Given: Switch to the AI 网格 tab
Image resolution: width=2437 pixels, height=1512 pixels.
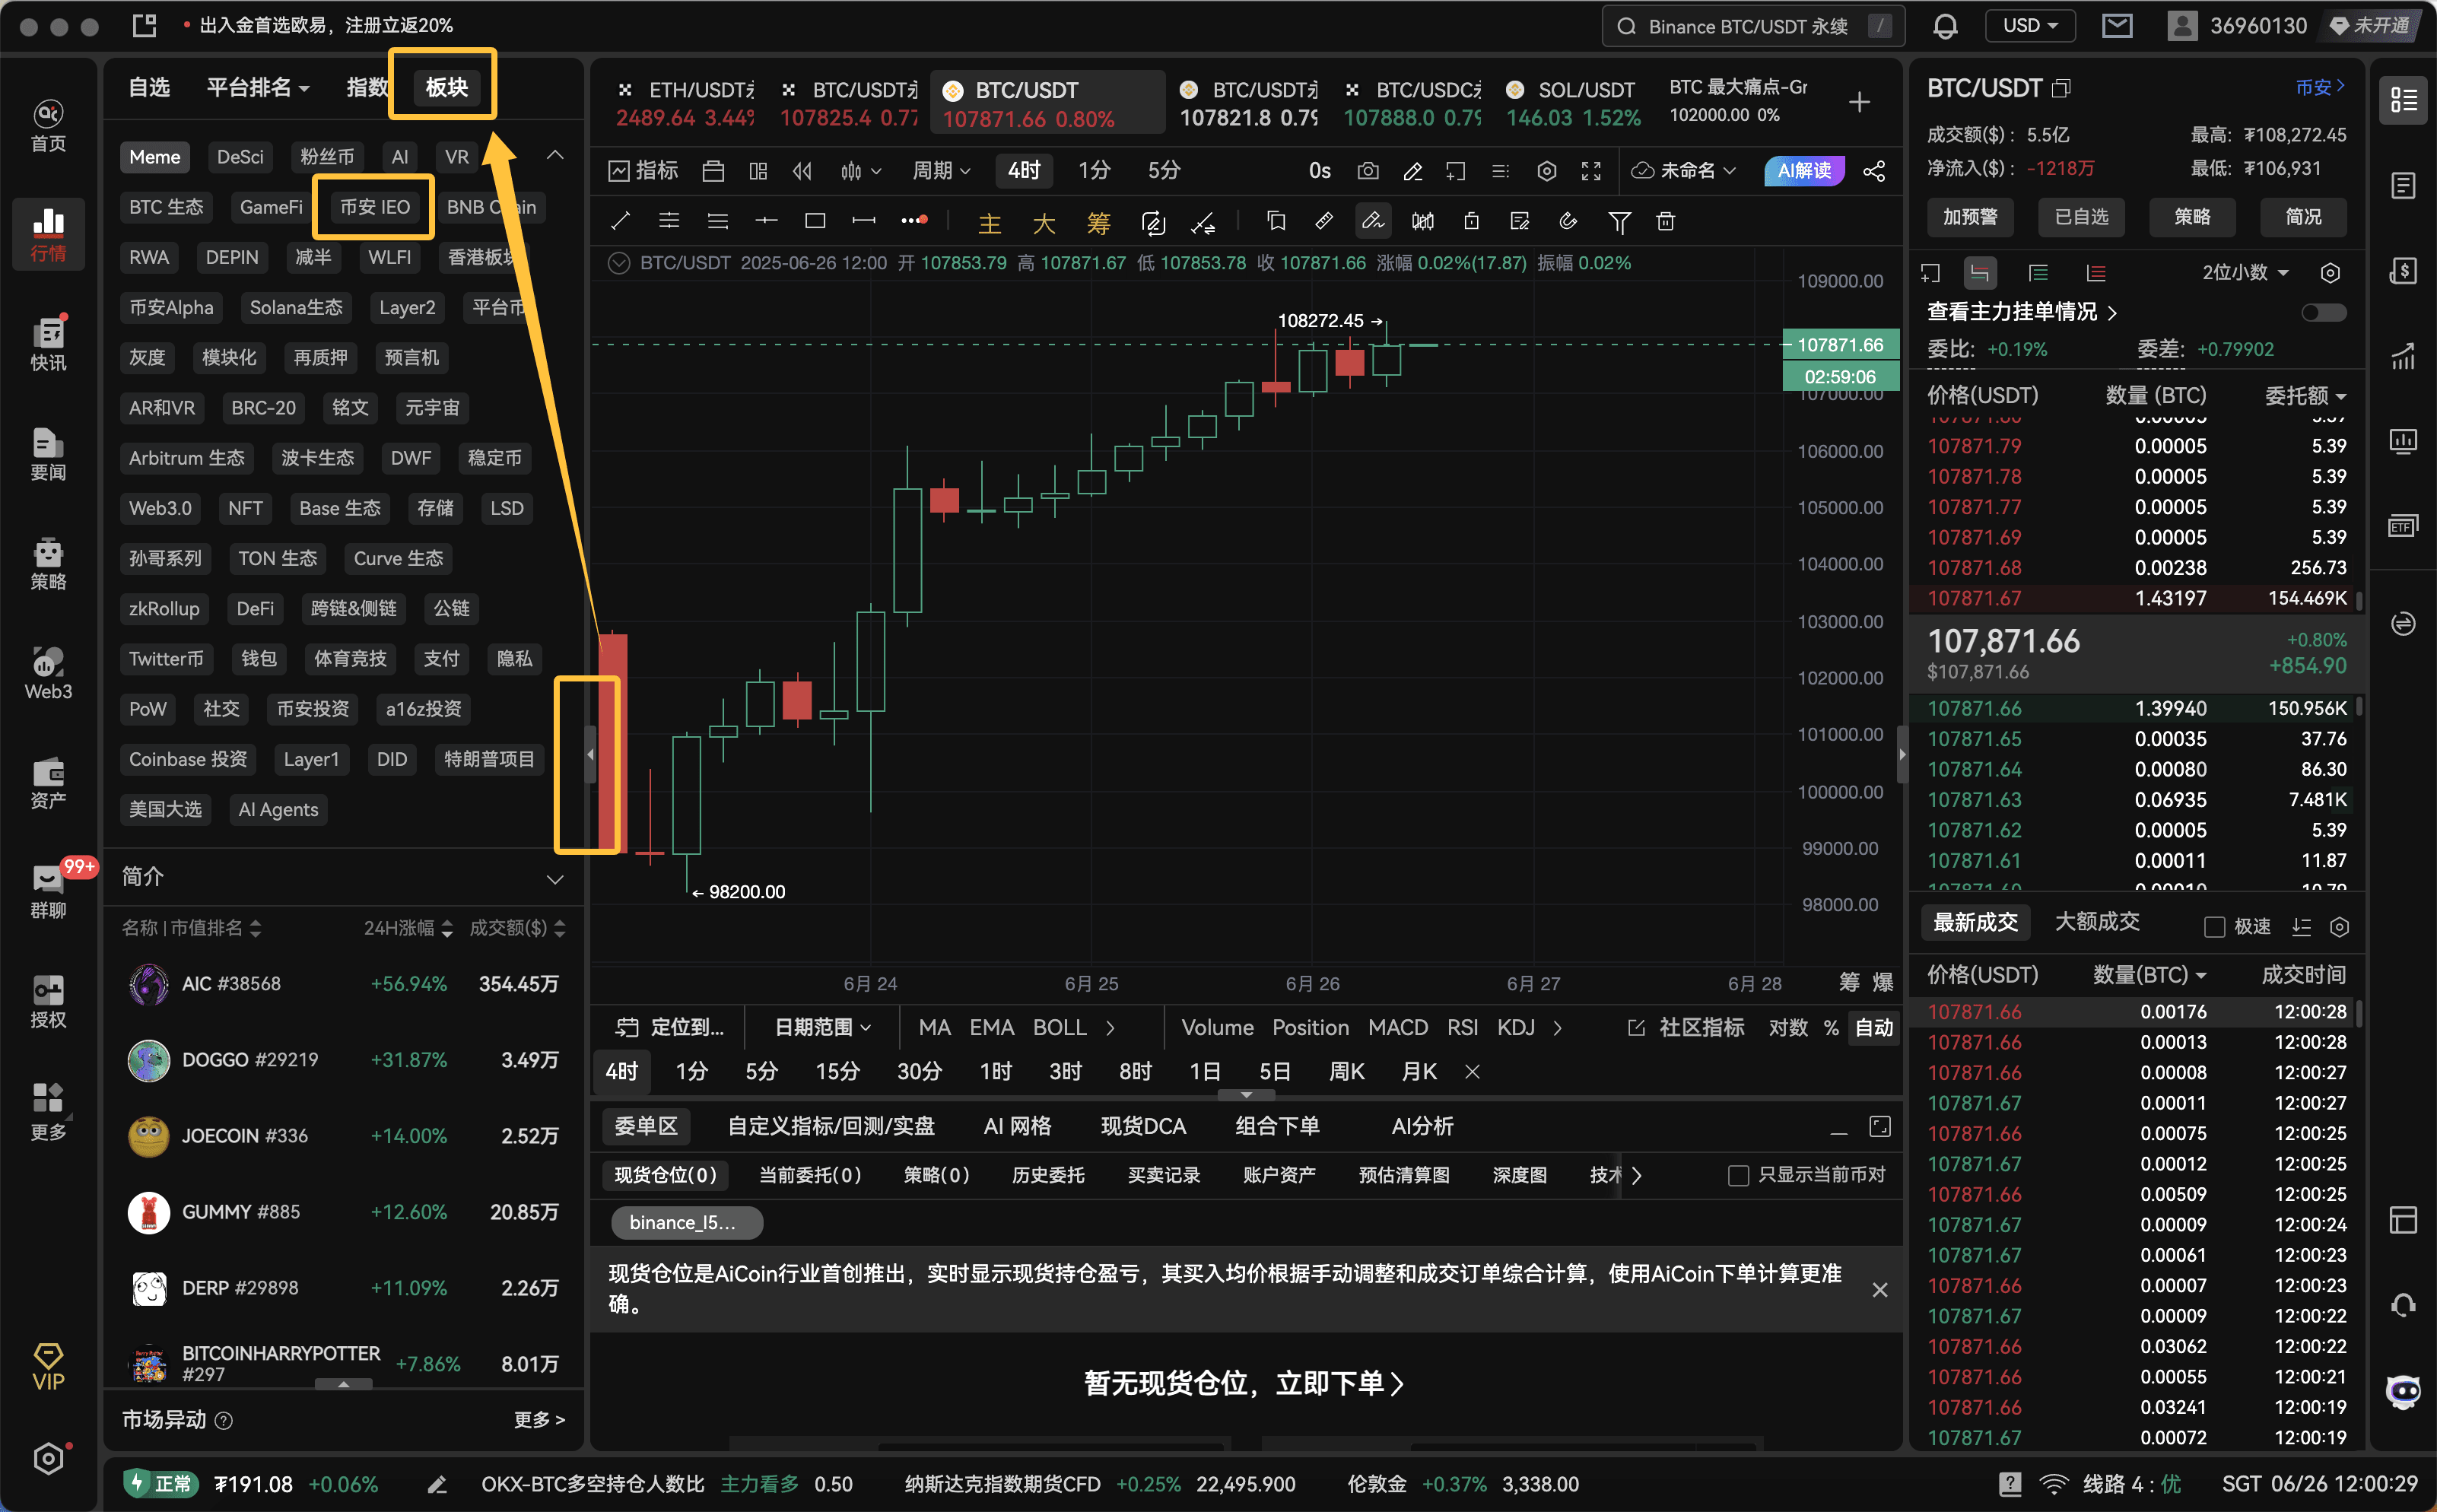Looking at the screenshot, I should (1017, 1127).
